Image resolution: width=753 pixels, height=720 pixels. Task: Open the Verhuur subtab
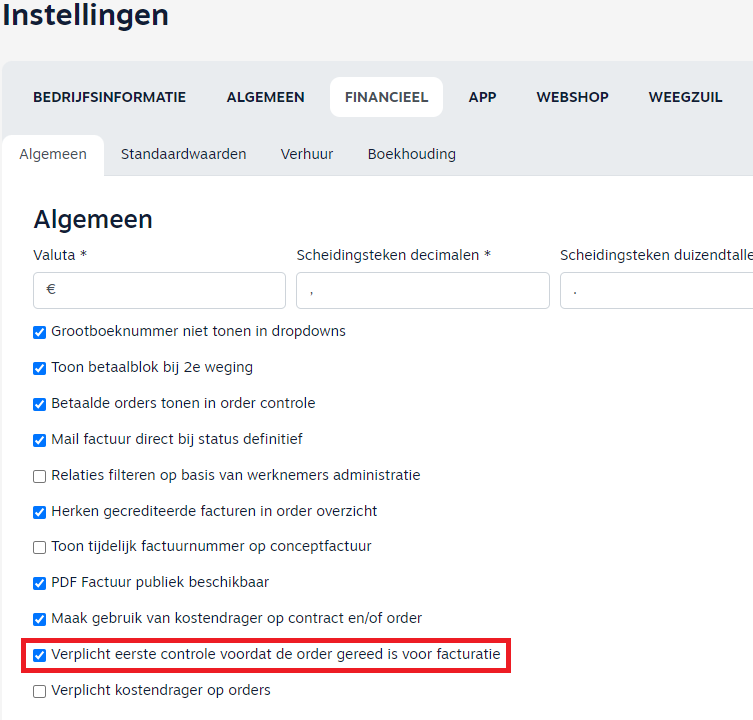(307, 154)
